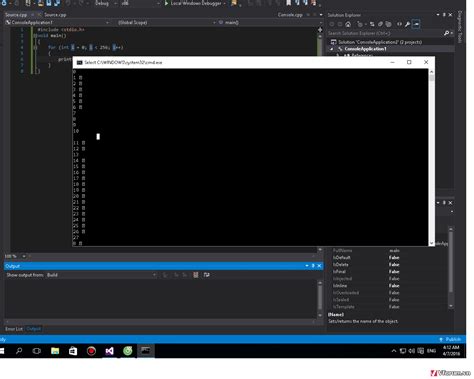Open Microsoft Store from the taskbar

pos(73,351)
